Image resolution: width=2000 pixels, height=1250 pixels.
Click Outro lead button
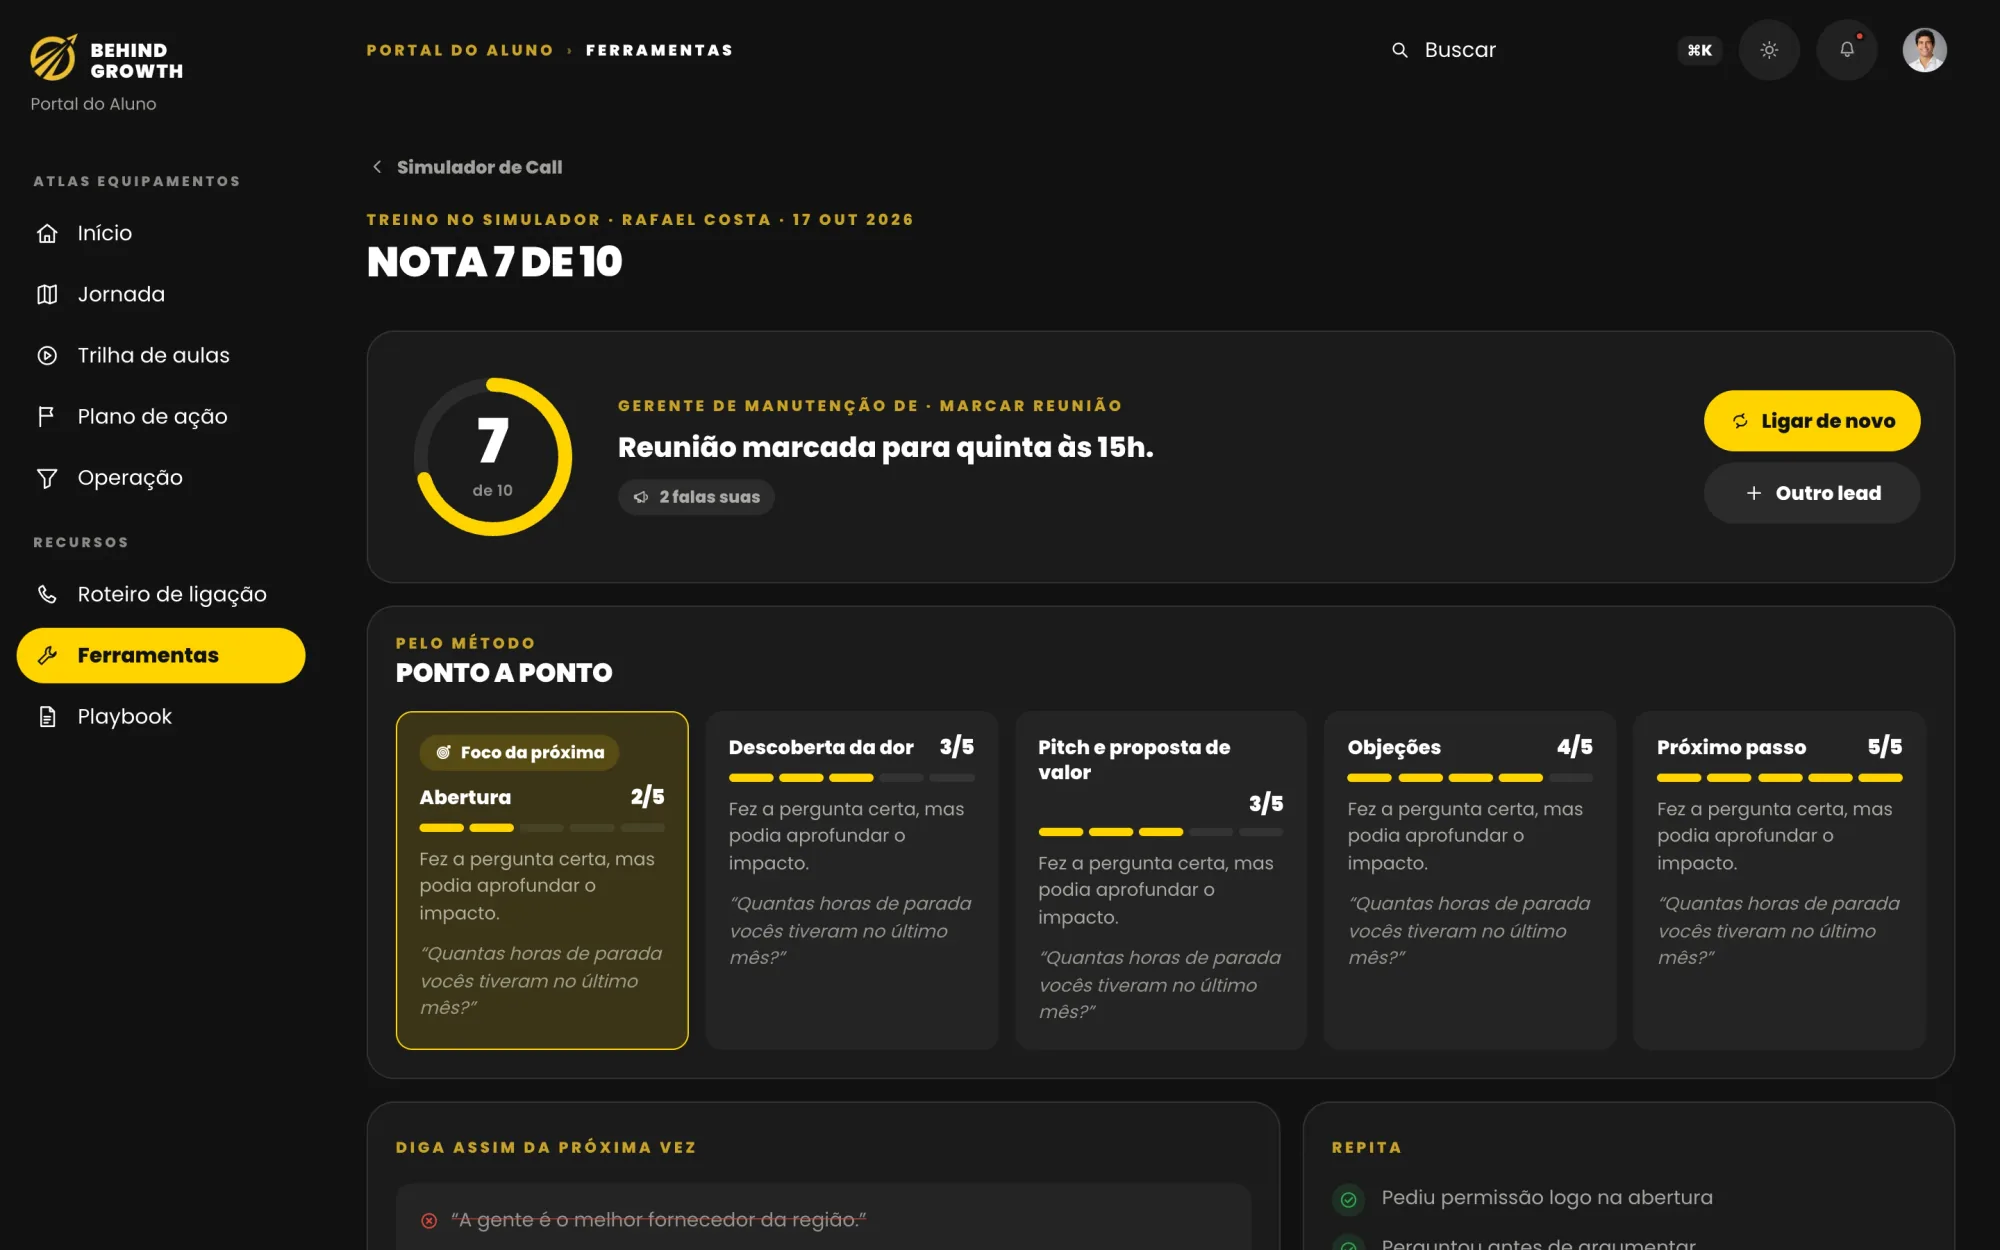pos(1812,493)
